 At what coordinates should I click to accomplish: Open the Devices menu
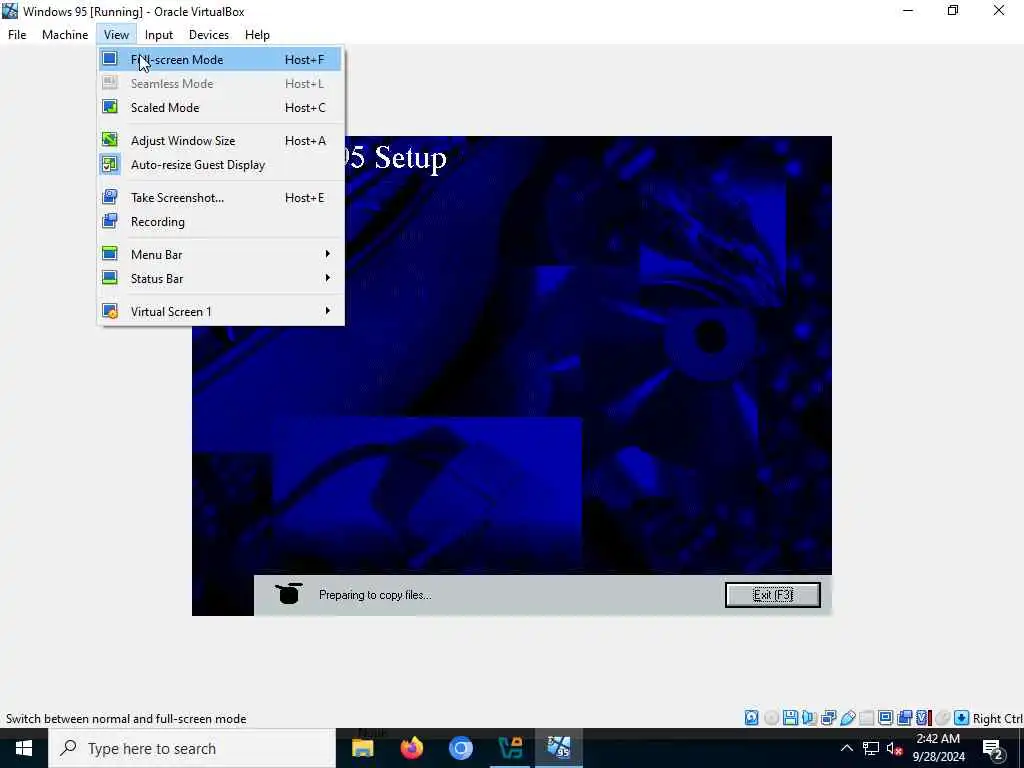click(208, 35)
